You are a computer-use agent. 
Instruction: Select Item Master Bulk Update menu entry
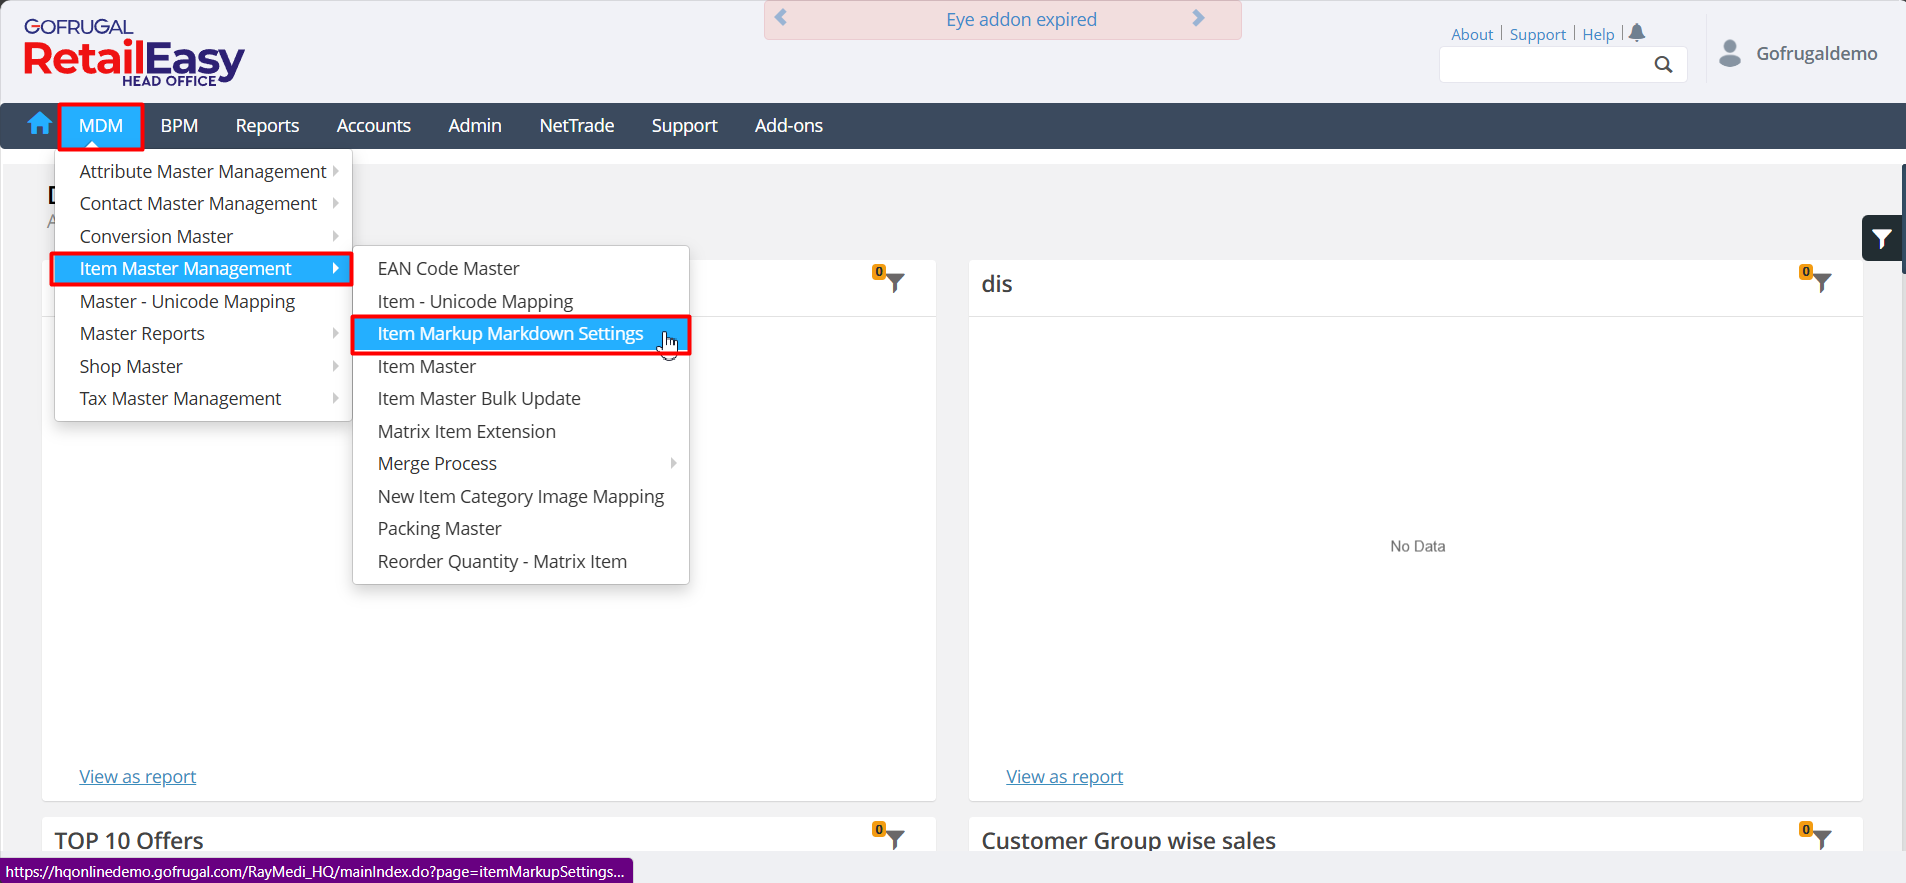479,399
